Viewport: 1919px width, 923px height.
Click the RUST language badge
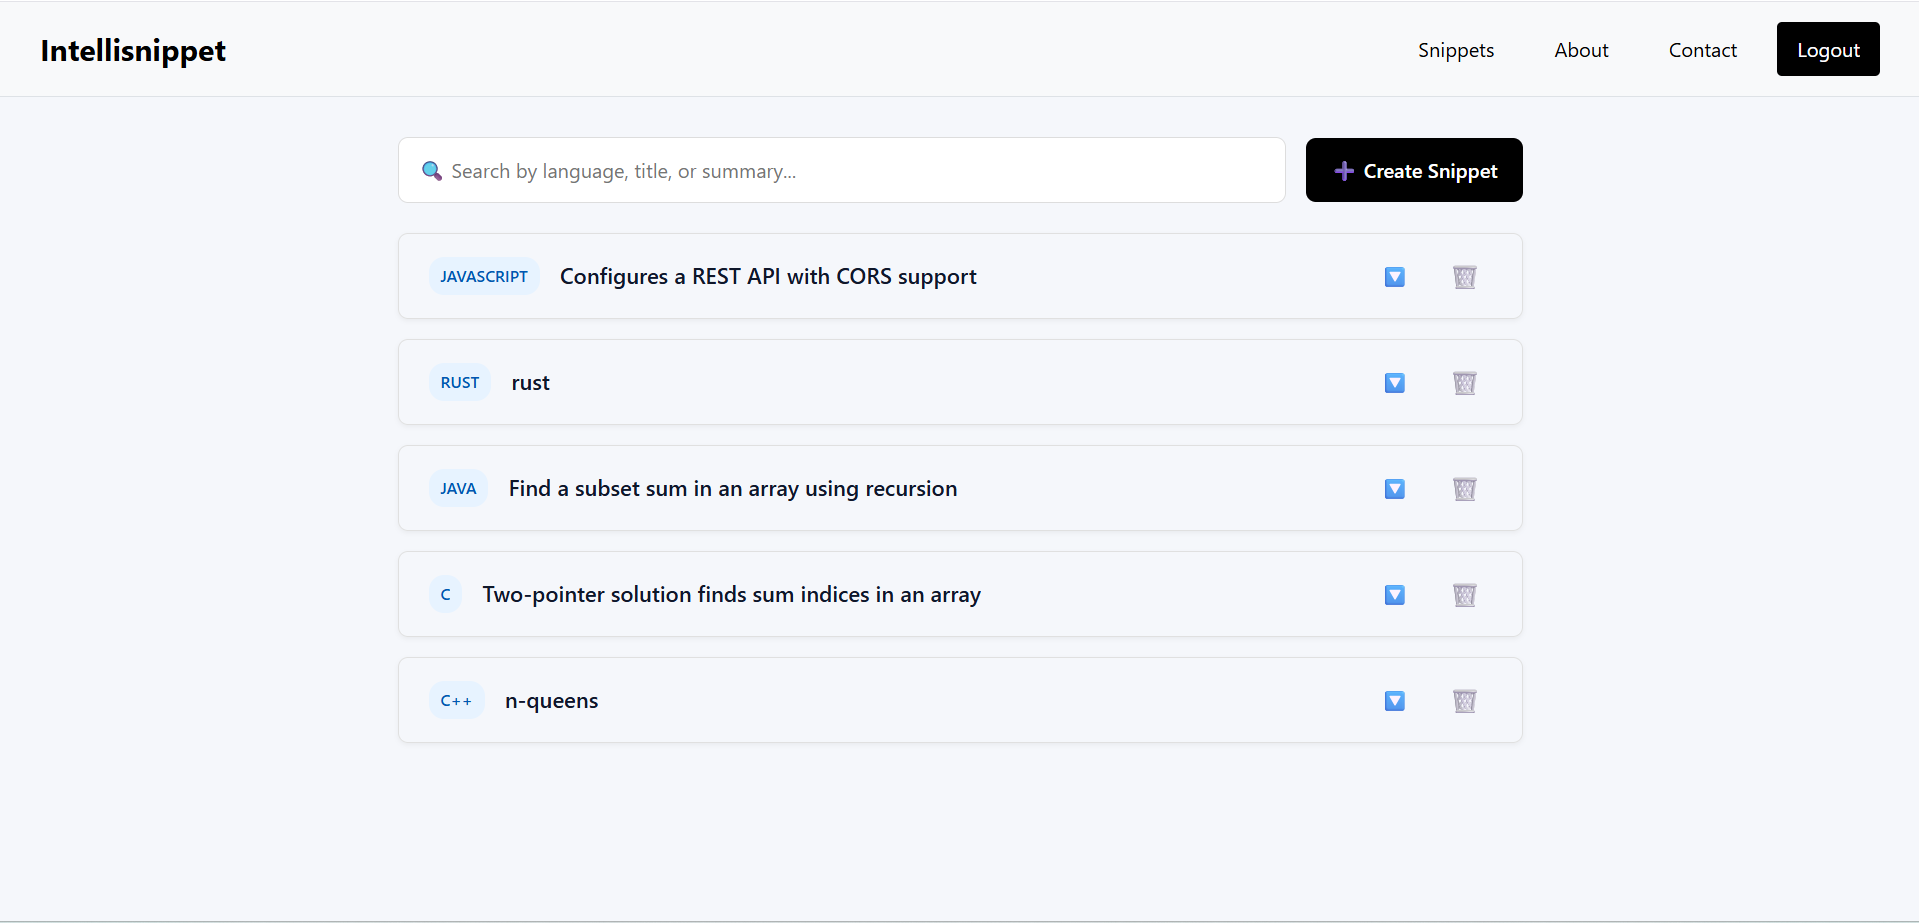point(459,382)
